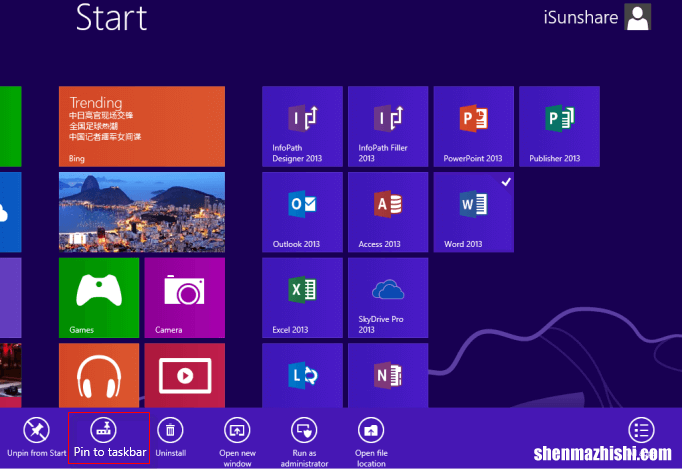Open the city night photo tile

(142, 212)
